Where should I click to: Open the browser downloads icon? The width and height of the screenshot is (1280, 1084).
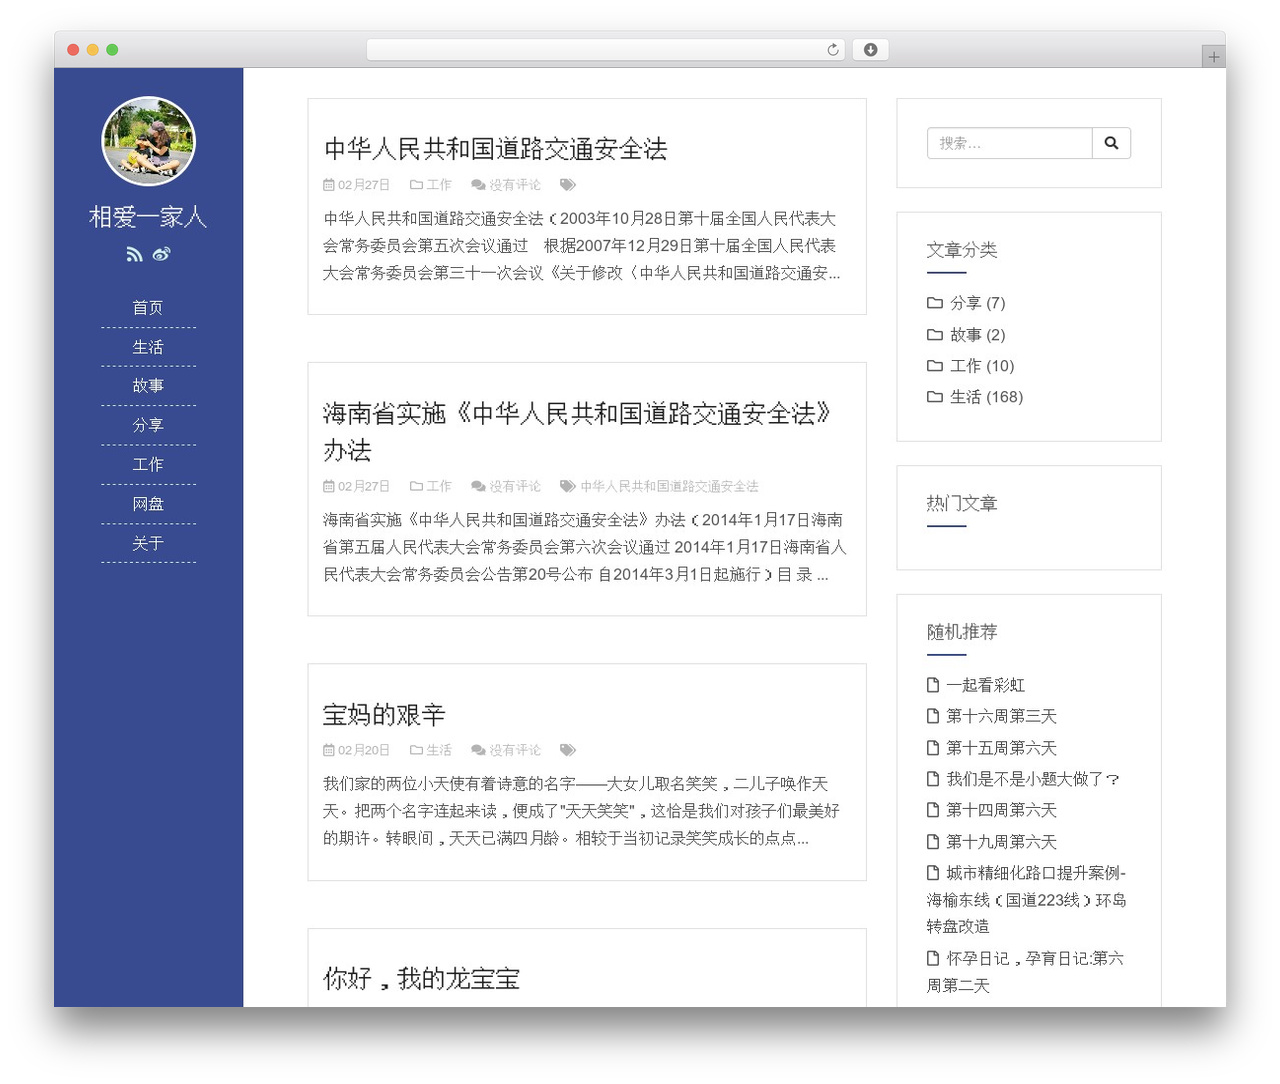(870, 50)
